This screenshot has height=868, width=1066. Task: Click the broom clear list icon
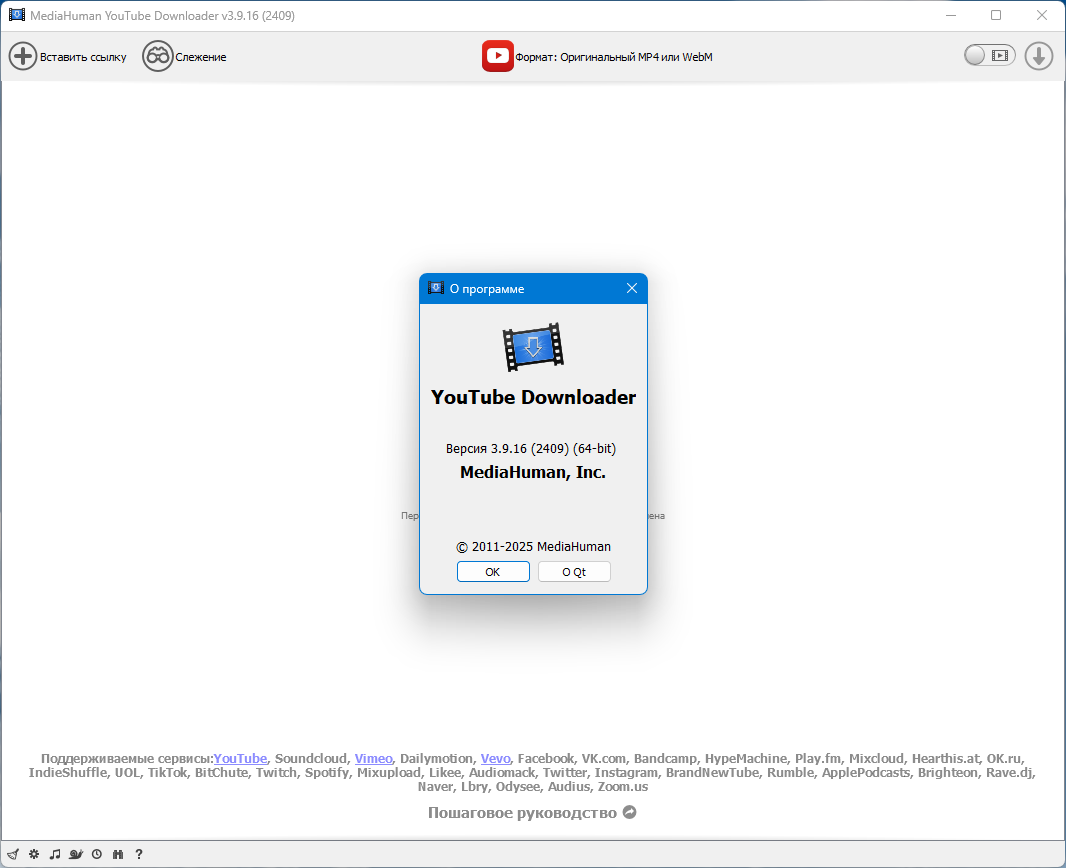(x=13, y=854)
